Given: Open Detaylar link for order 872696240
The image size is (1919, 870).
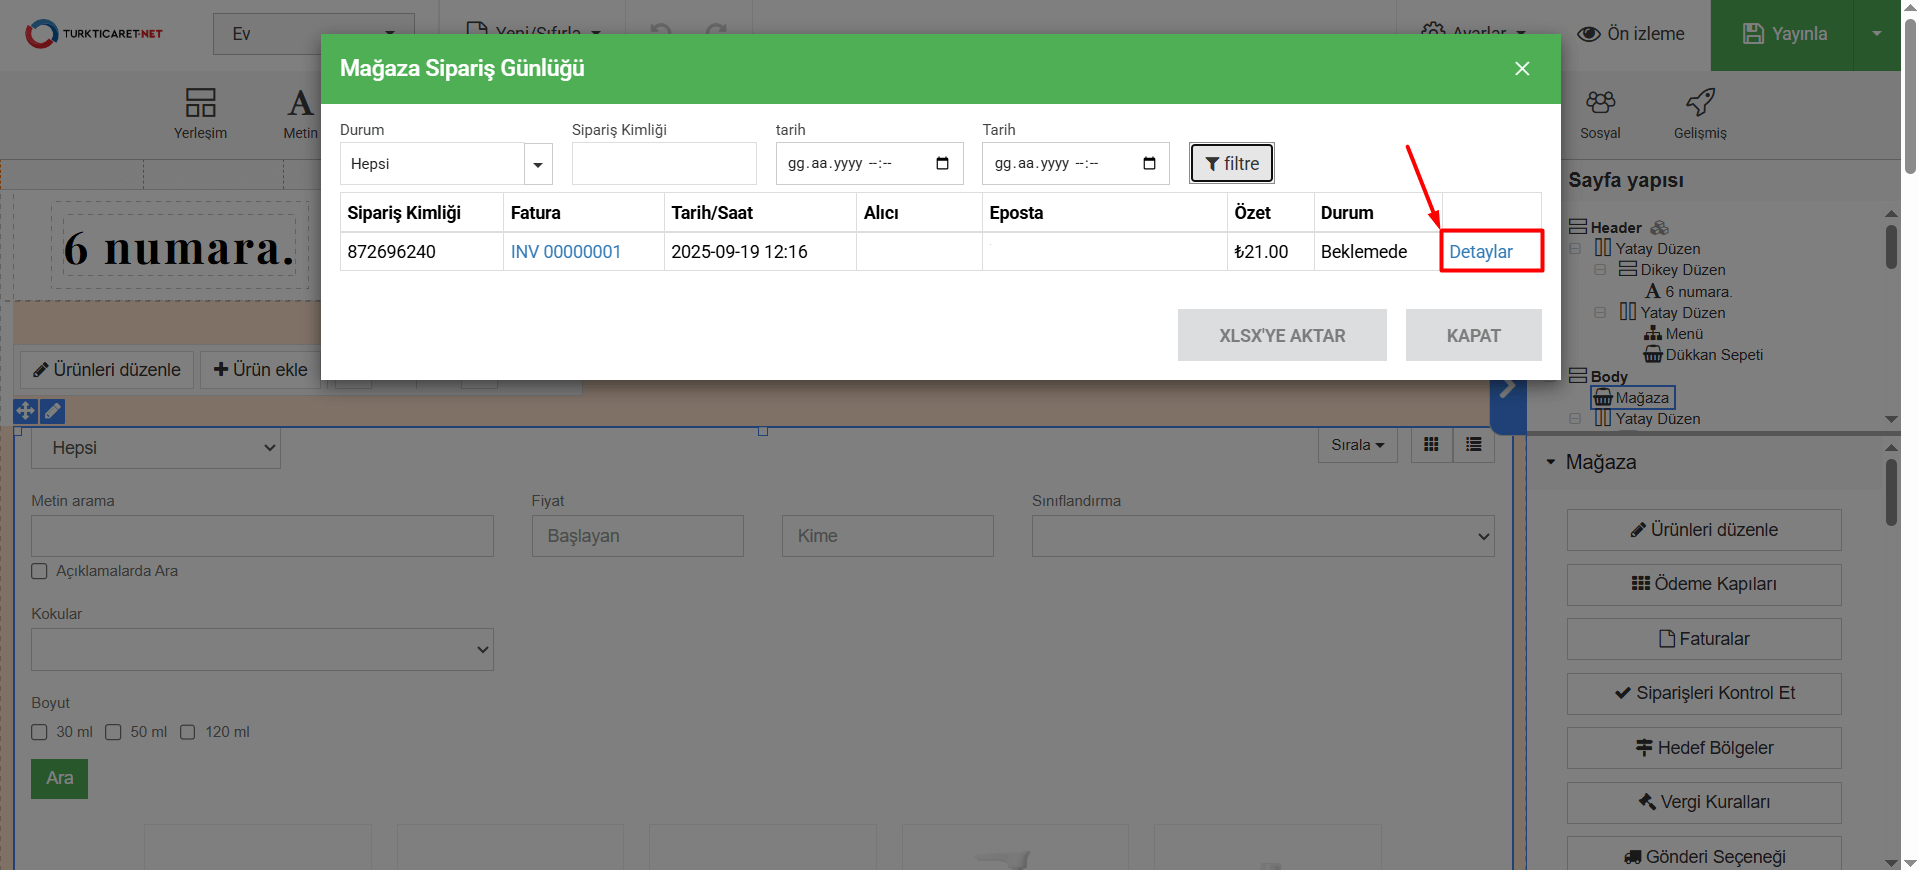Looking at the screenshot, I should 1480,252.
